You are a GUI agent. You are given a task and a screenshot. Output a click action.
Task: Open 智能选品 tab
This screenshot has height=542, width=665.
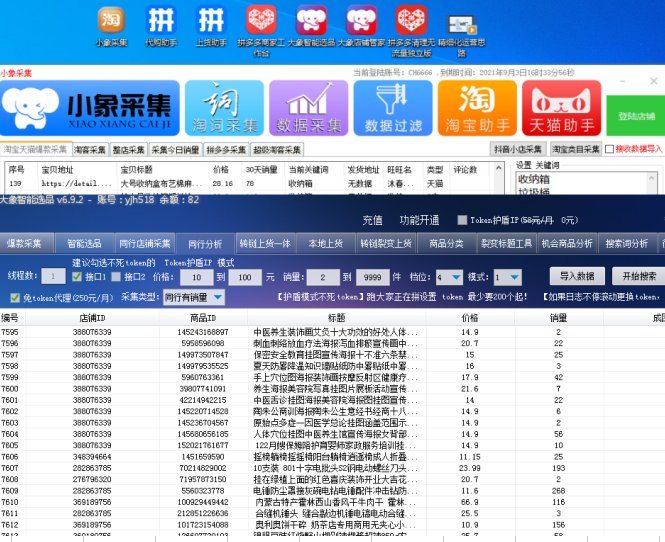pyautogui.click(x=84, y=243)
